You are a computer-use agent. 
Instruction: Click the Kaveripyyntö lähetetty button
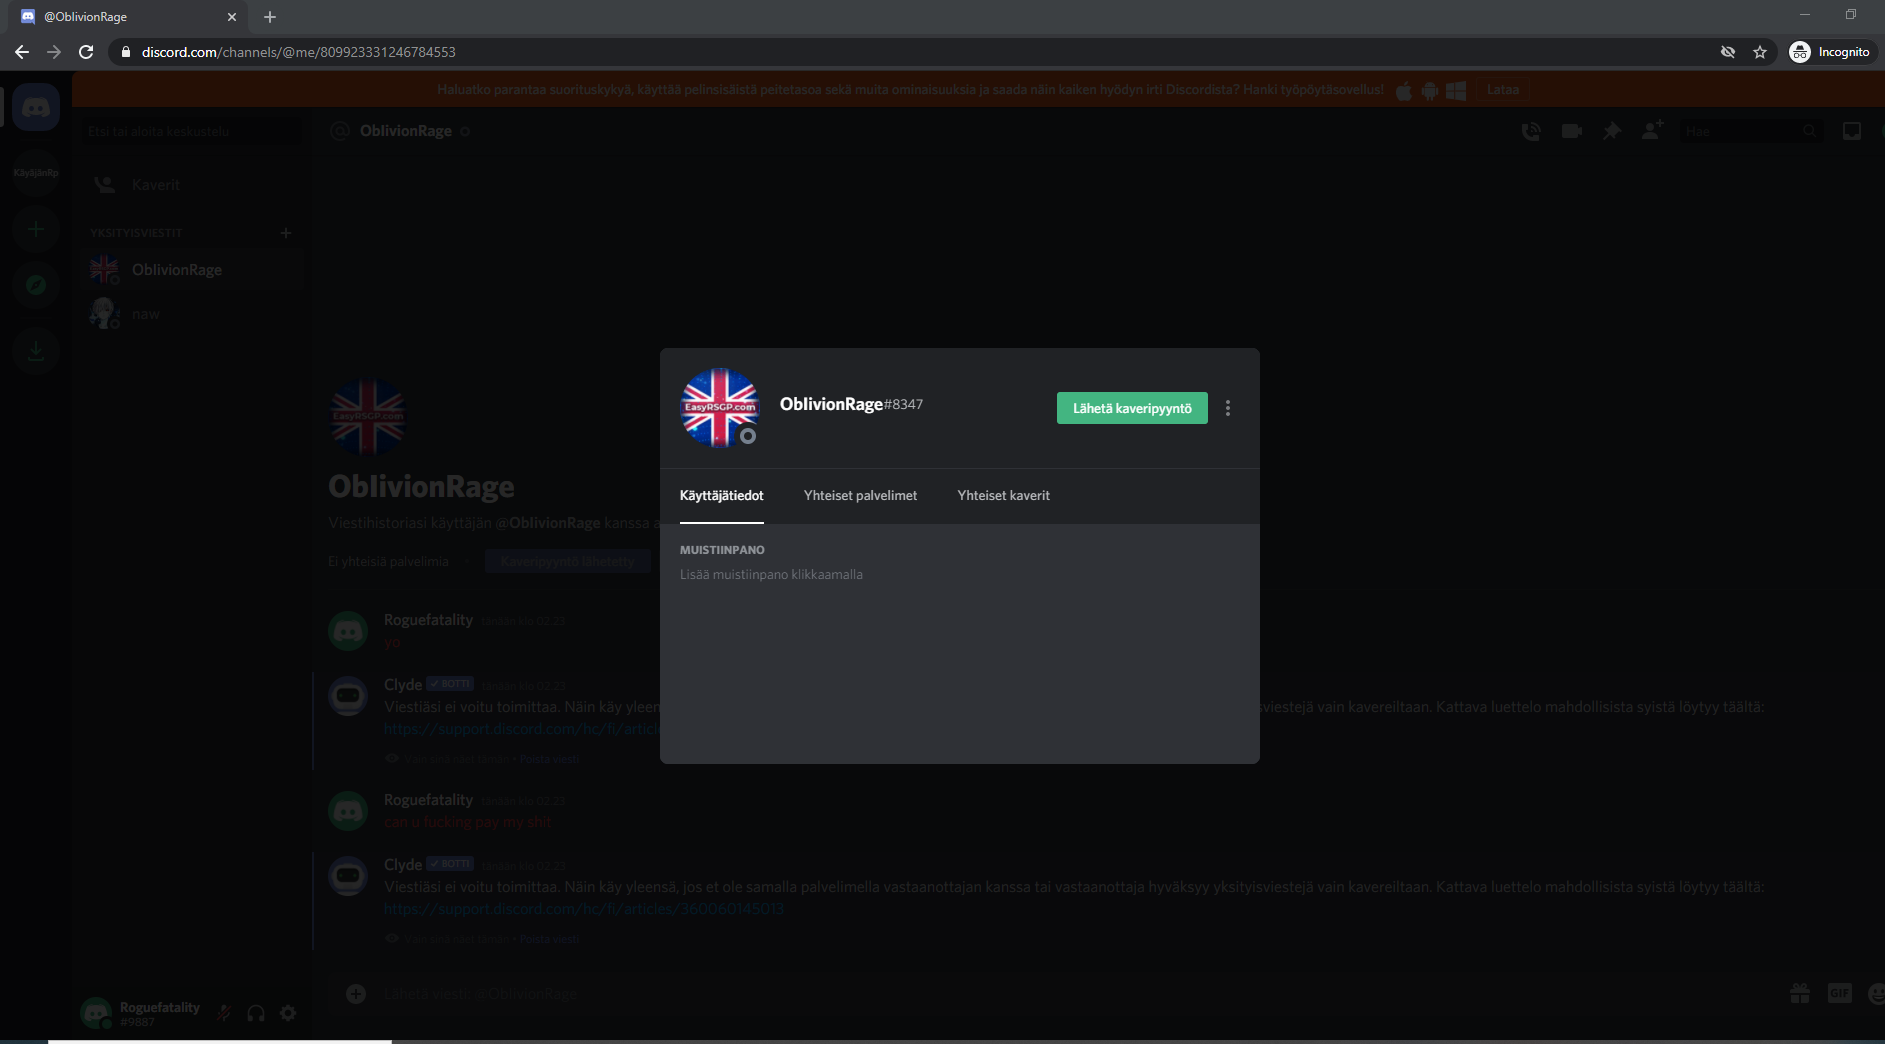(x=568, y=562)
